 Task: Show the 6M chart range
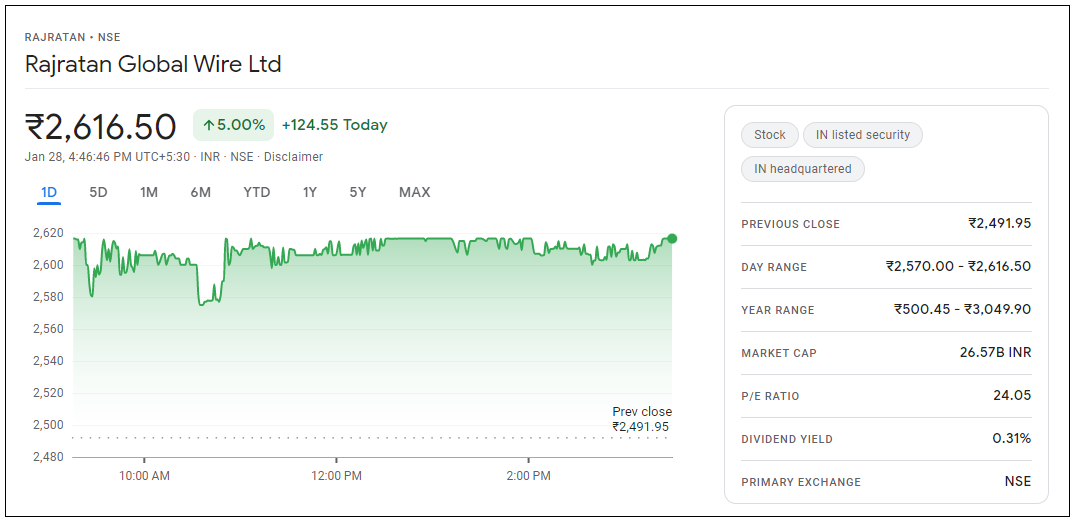tap(201, 192)
